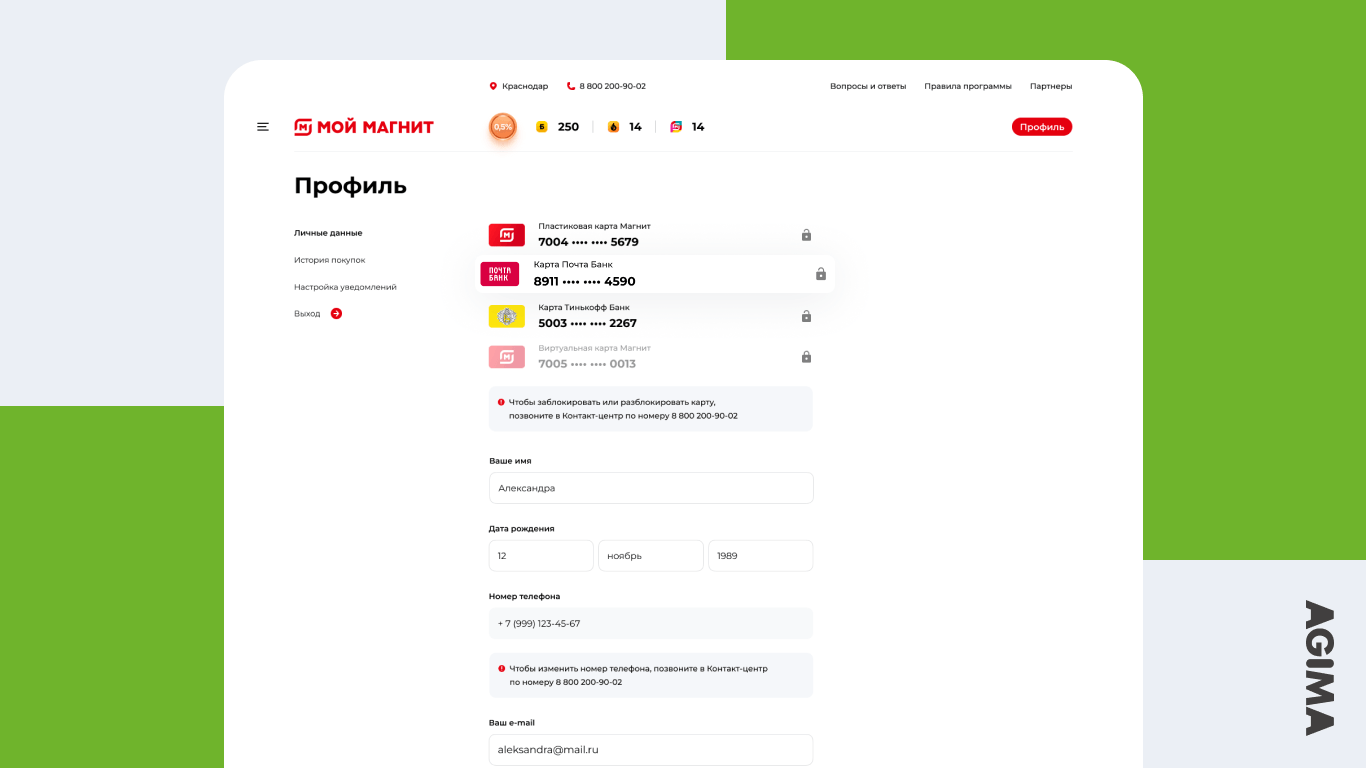Click the bonus balance value 250

coord(568,127)
